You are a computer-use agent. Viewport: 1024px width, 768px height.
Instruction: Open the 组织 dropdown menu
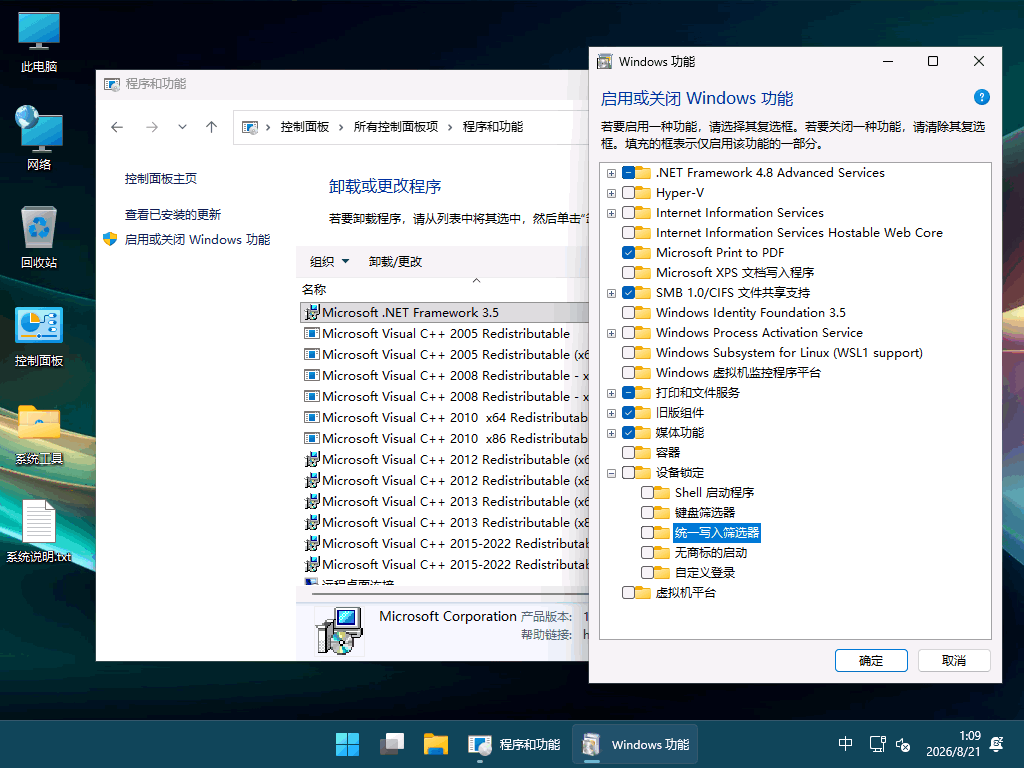pyautogui.click(x=330, y=262)
